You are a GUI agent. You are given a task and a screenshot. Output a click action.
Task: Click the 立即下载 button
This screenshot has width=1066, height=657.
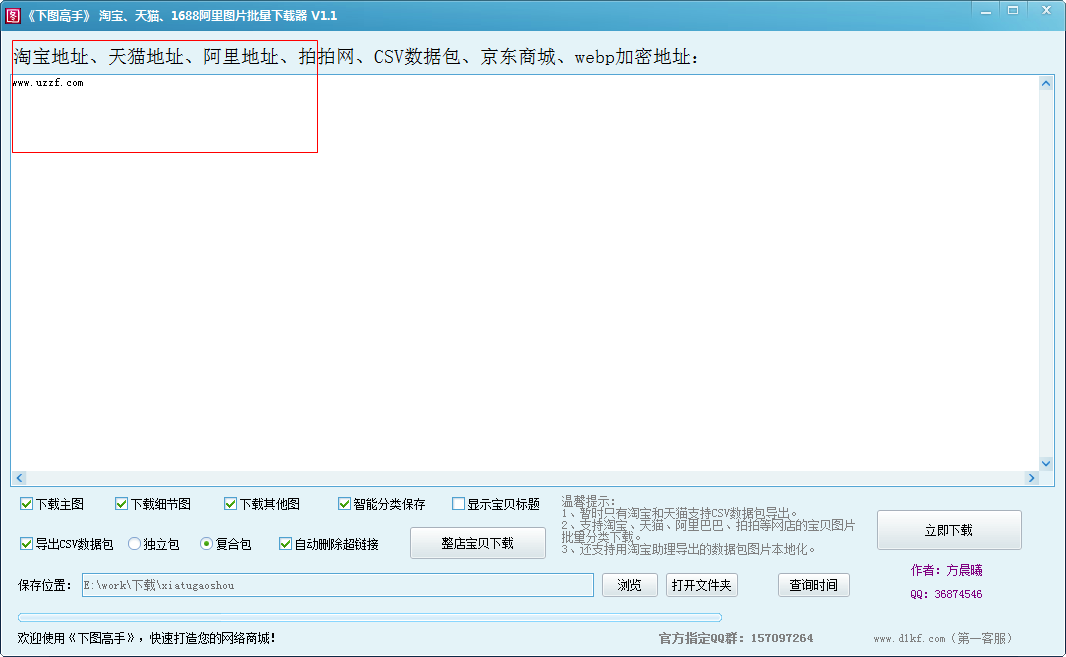(x=948, y=530)
